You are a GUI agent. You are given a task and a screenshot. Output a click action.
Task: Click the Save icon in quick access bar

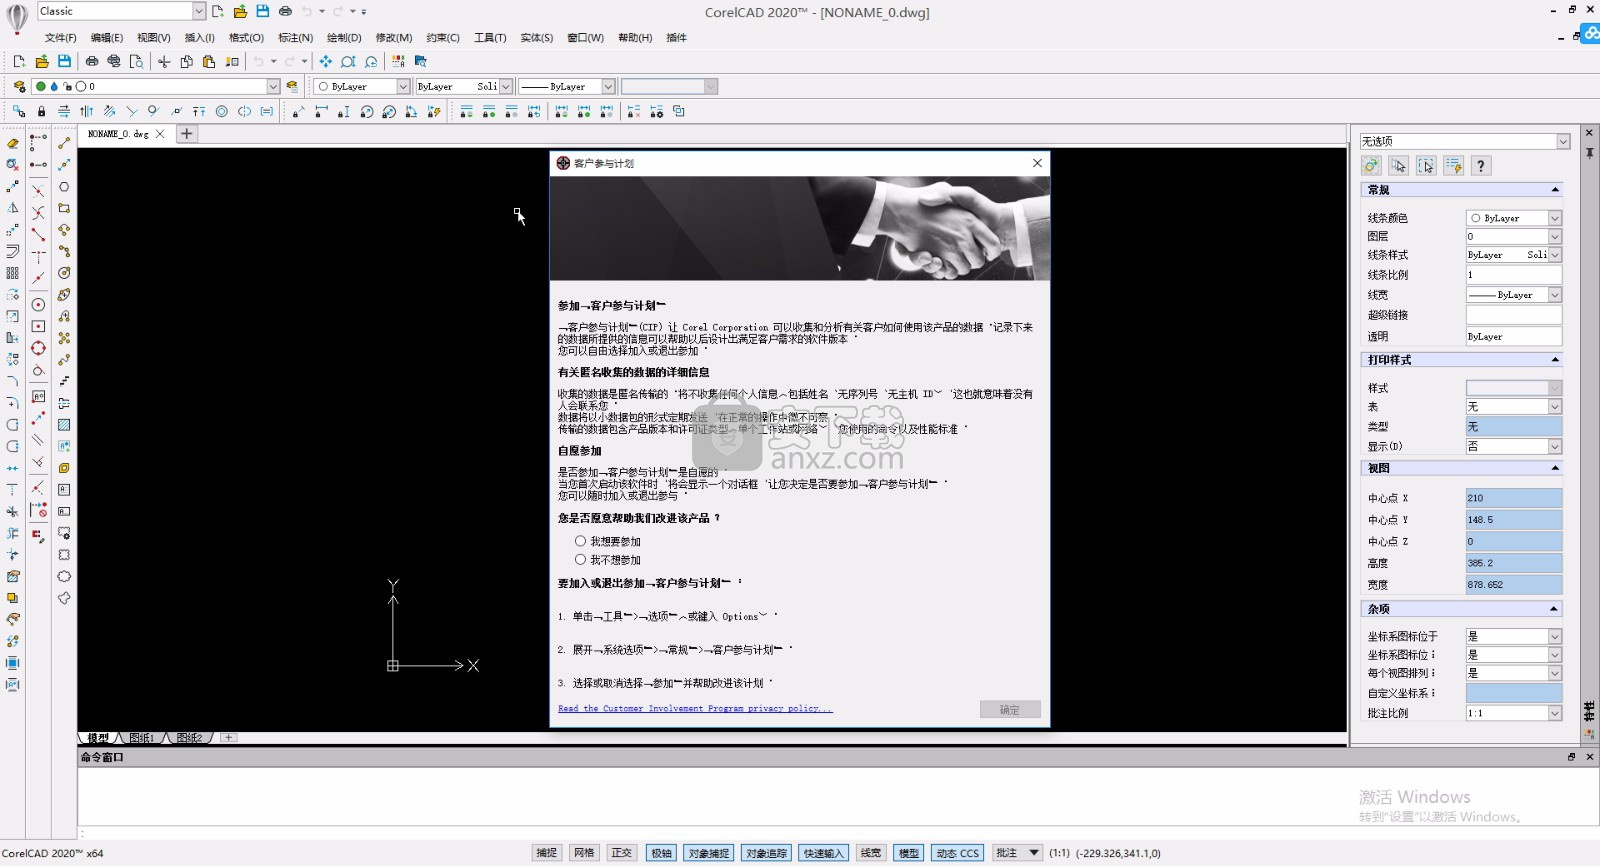[262, 11]
